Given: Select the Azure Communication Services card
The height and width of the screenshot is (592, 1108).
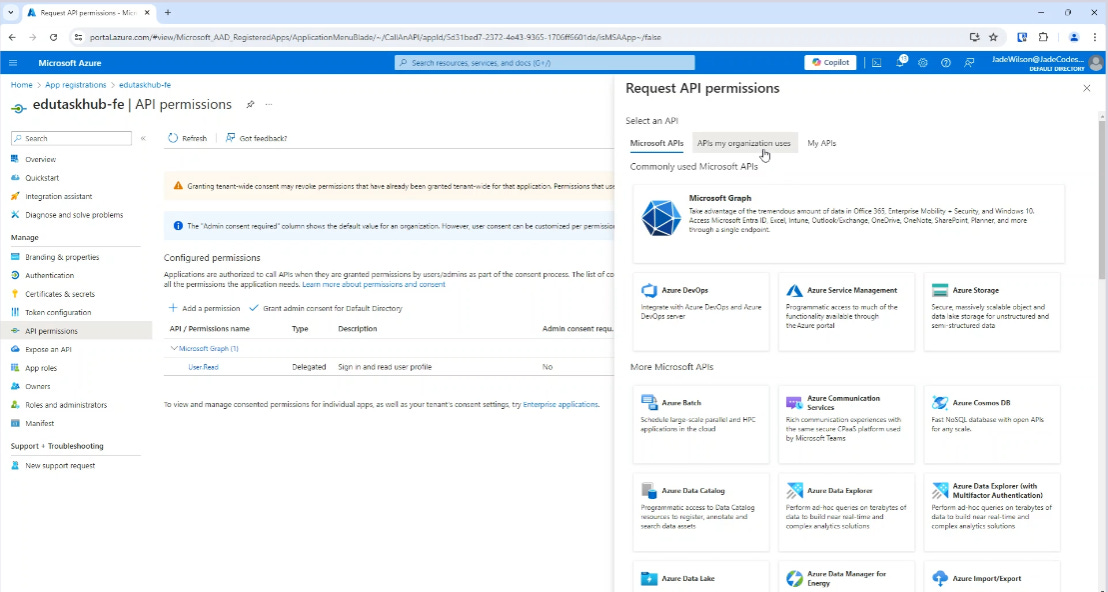Looking at the screenshot, I should pyautogui.click(x=847, y=424).
